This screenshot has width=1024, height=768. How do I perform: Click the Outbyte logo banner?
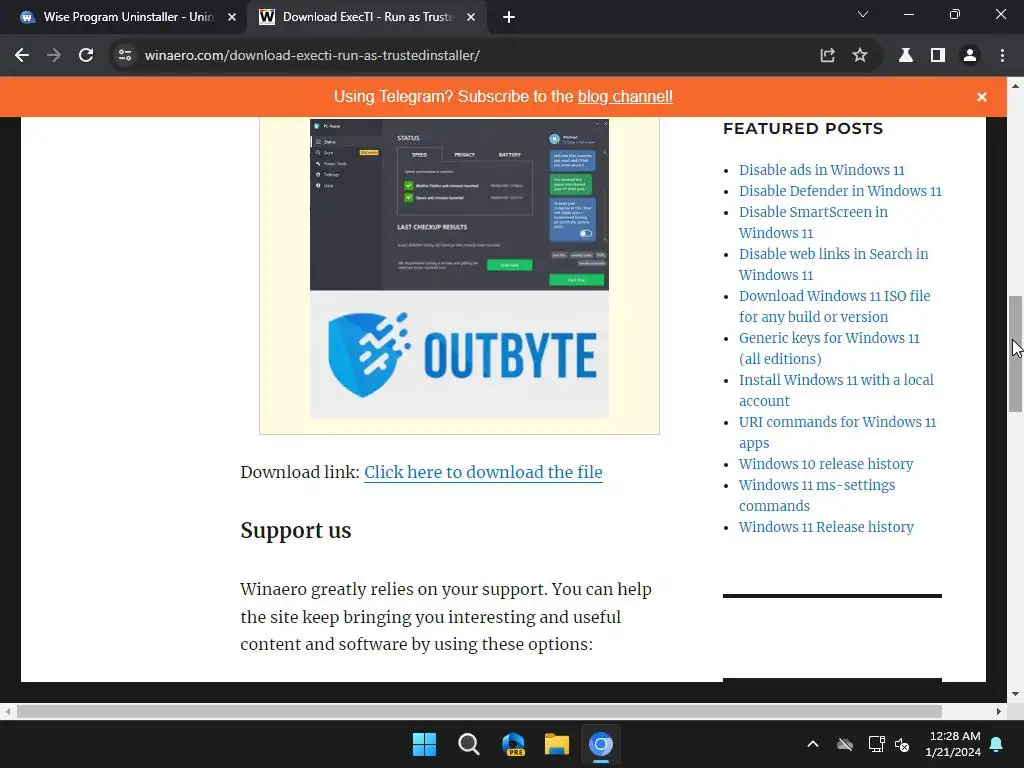point(459,354)
